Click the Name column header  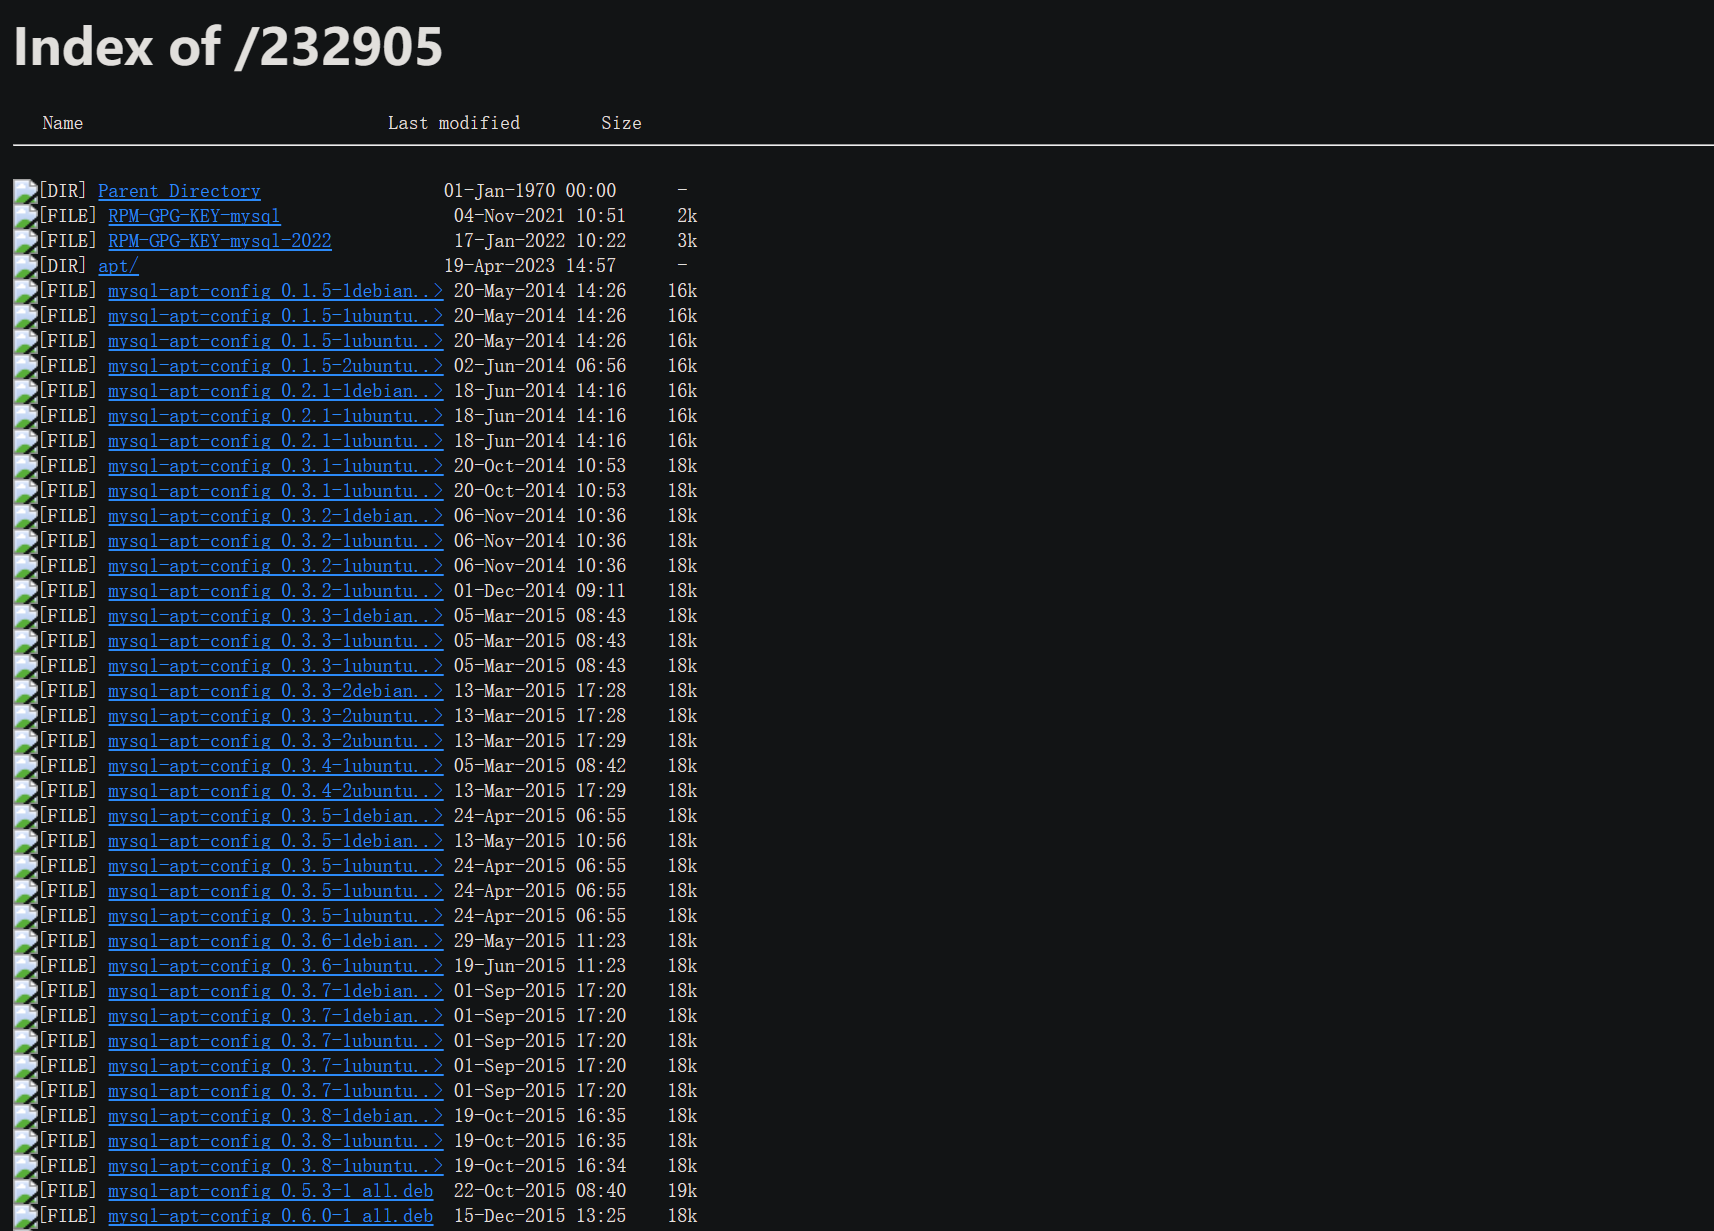tap(63, 123)
